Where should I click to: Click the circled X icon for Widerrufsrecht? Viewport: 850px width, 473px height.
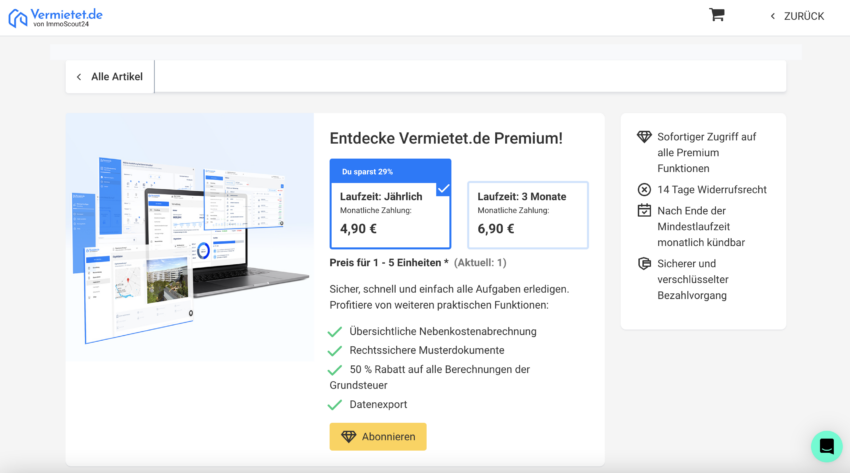coord(644,190)
